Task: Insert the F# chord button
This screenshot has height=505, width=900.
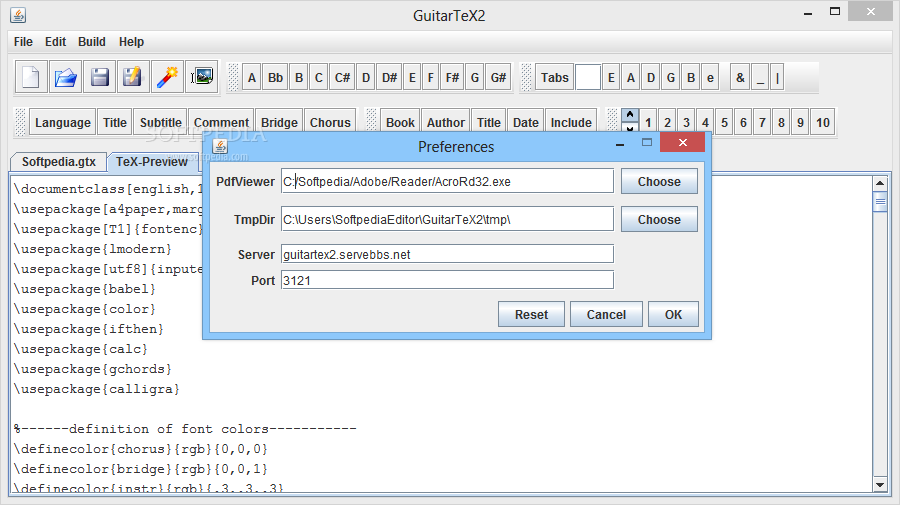Action: (452, 77)
